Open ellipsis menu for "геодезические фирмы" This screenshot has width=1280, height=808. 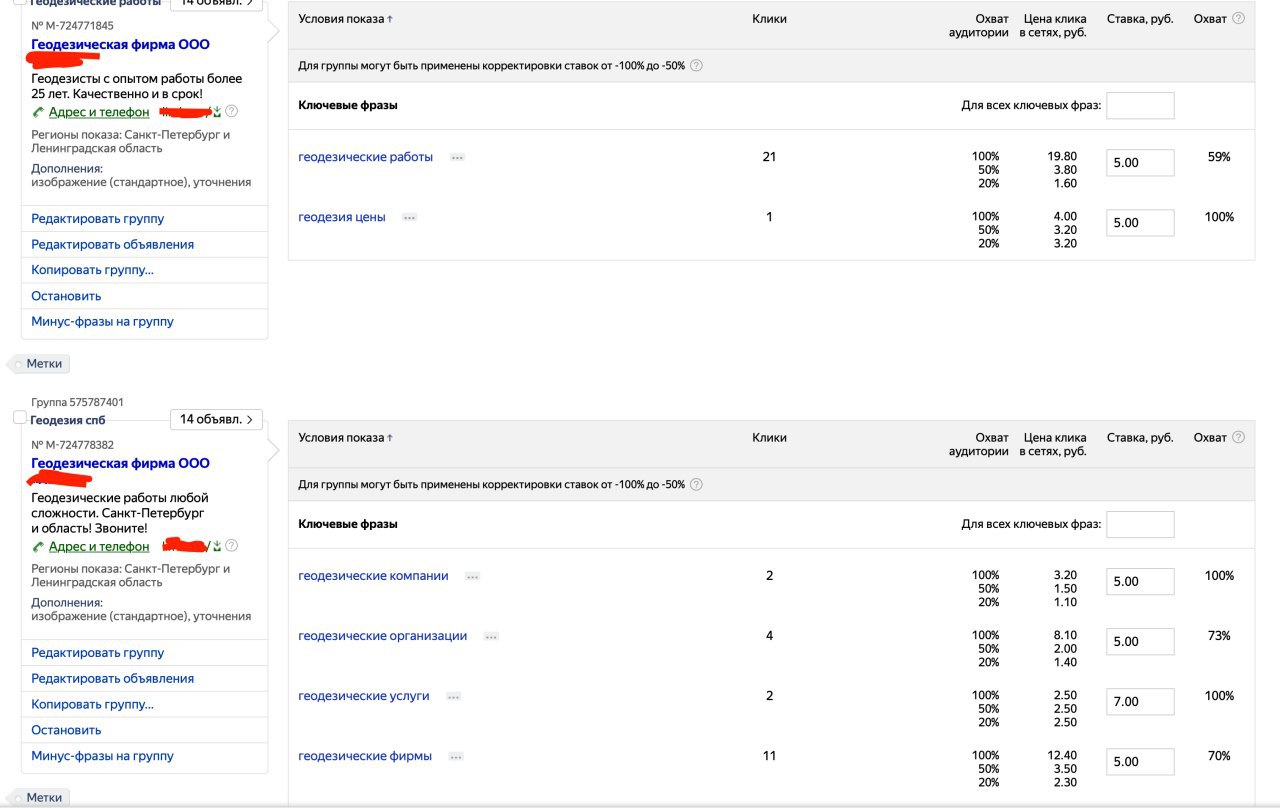456,757
